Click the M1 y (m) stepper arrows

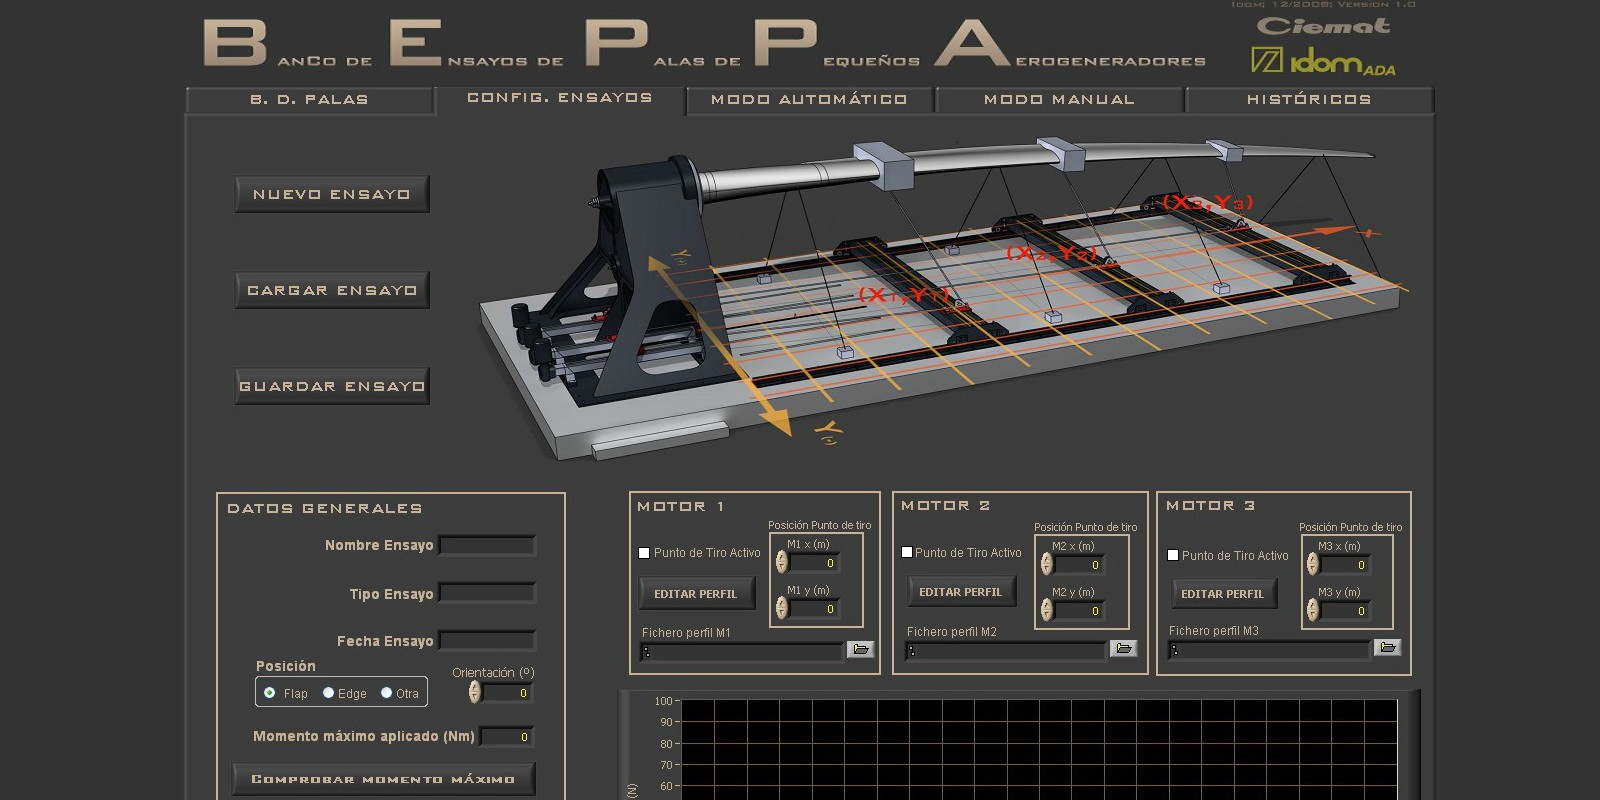click(781, 608)
